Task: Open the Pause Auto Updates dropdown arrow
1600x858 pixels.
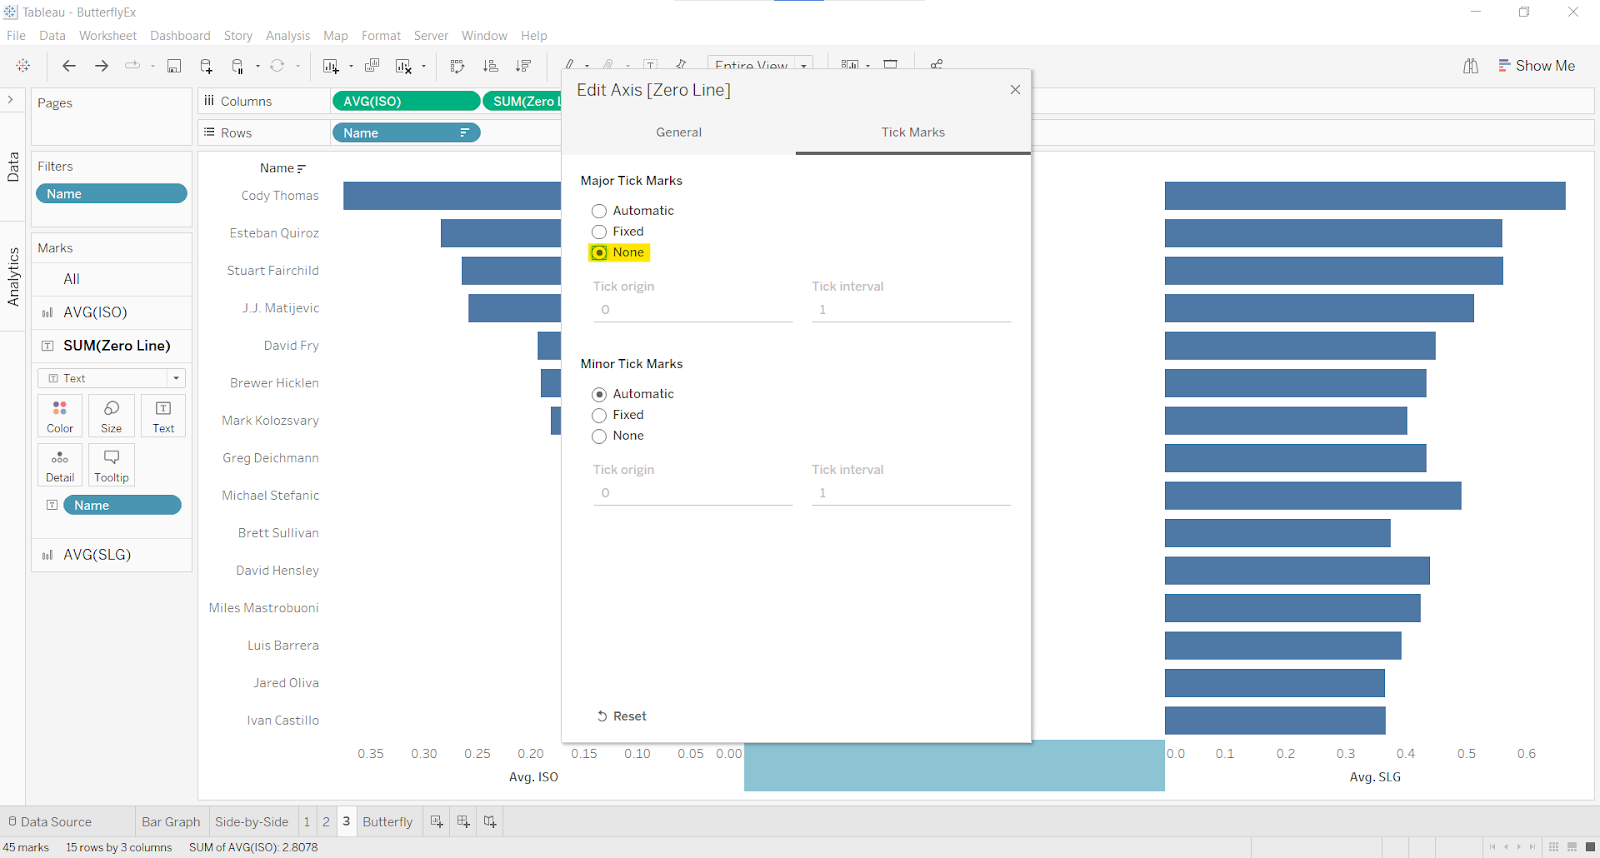Action: (258, 67)
